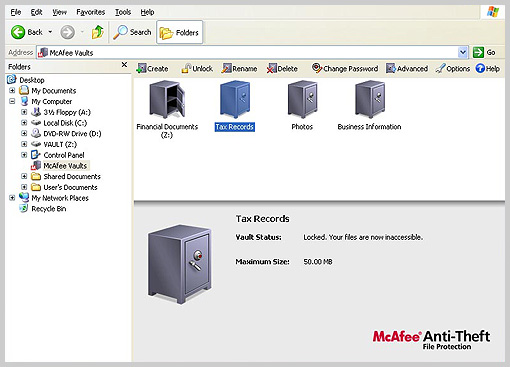Open the Edit menu
Screen dimensions: 510x367
point(36,12)
